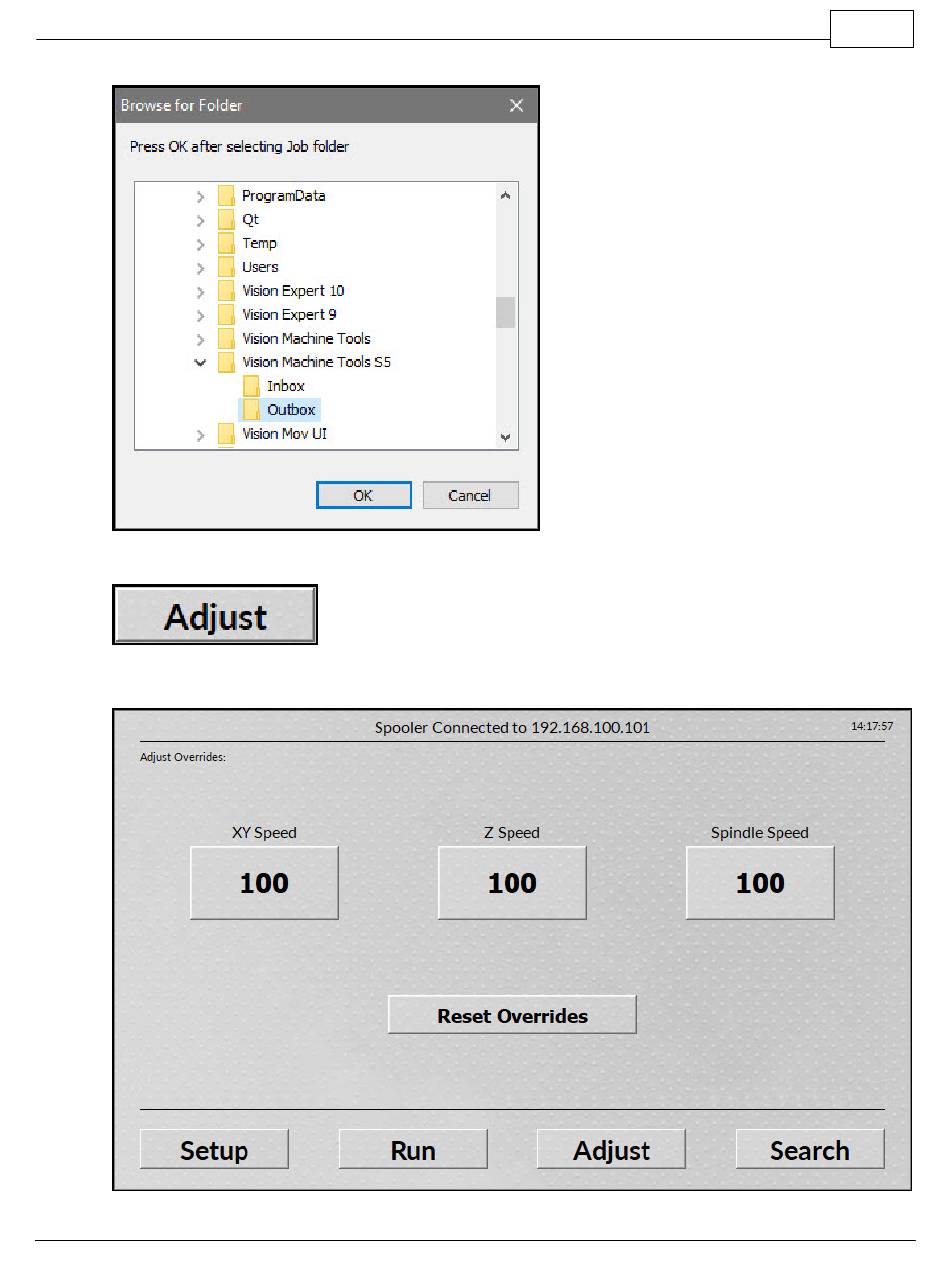Switch to the Search tab
950x1267 pixels.
pos(809,1150)
